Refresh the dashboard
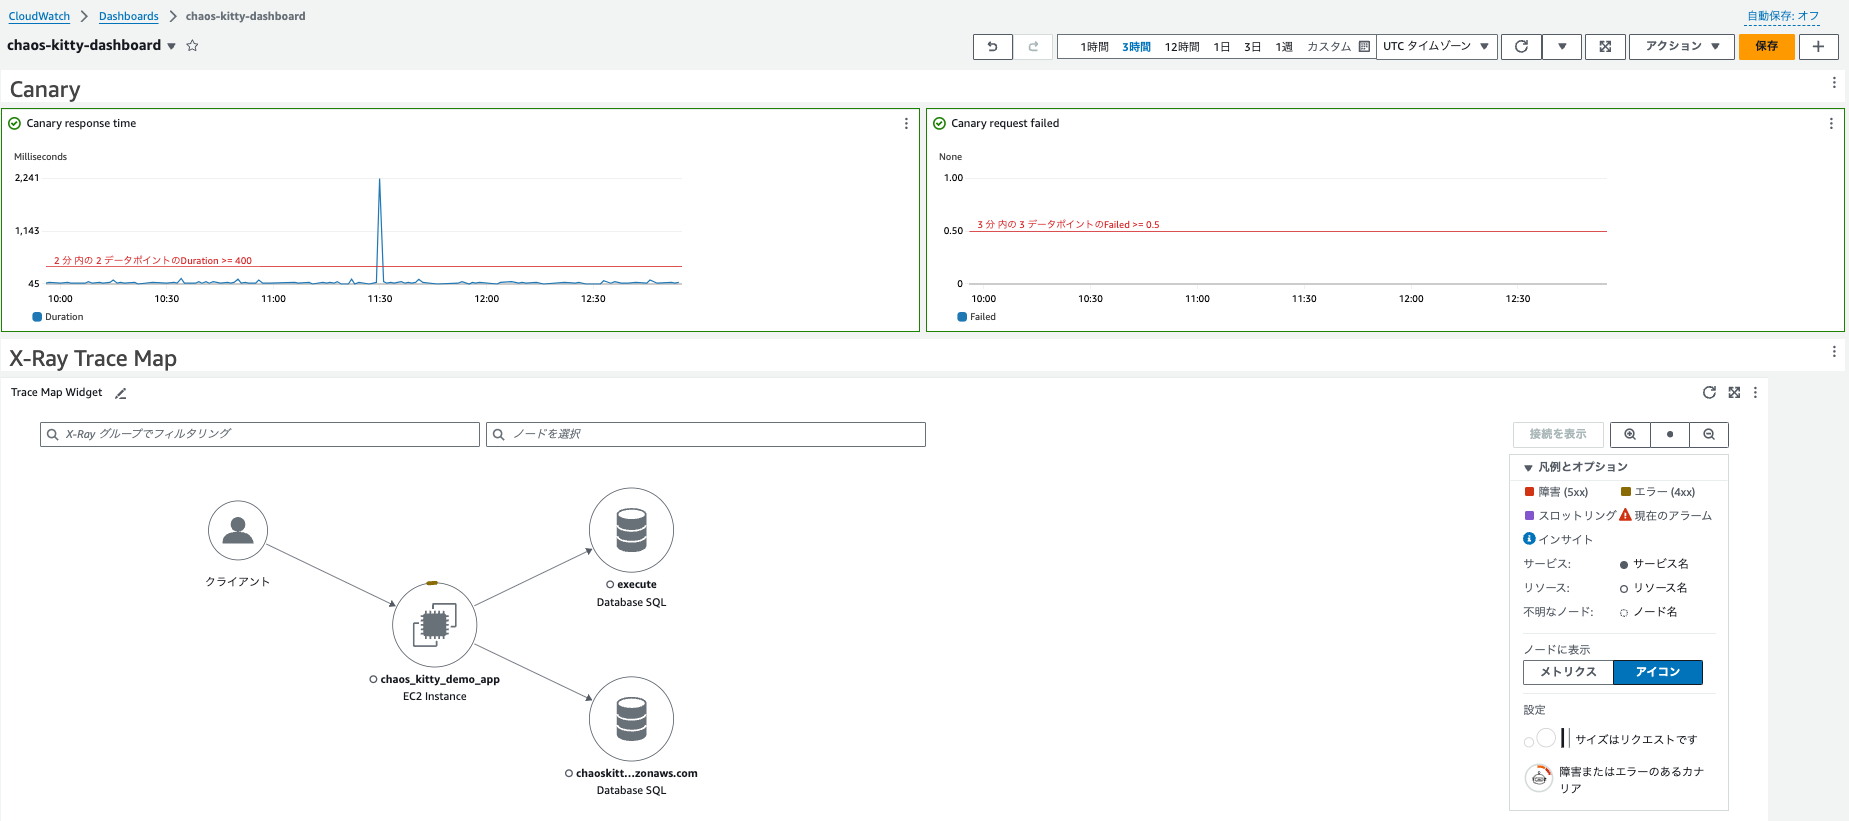This screenshot has width=1849, height=821. (x=1521, y=46)
